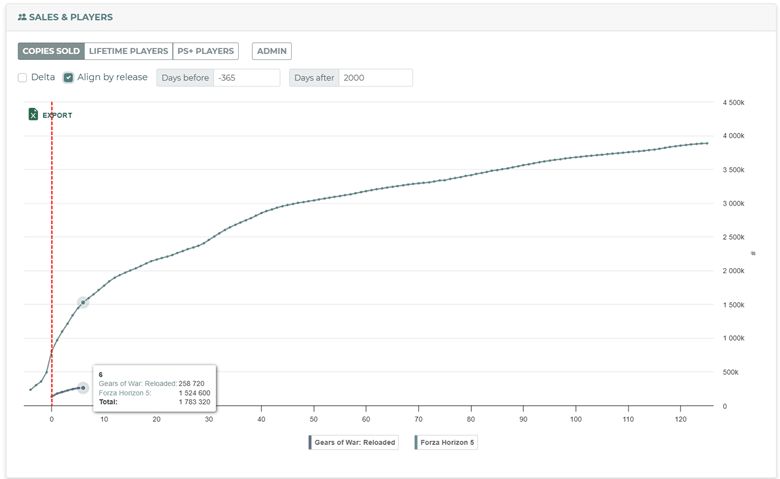The width and height of the screenshot is (780, 479).
Task: Enable the Delta checkbox
Action: (22, 78)
